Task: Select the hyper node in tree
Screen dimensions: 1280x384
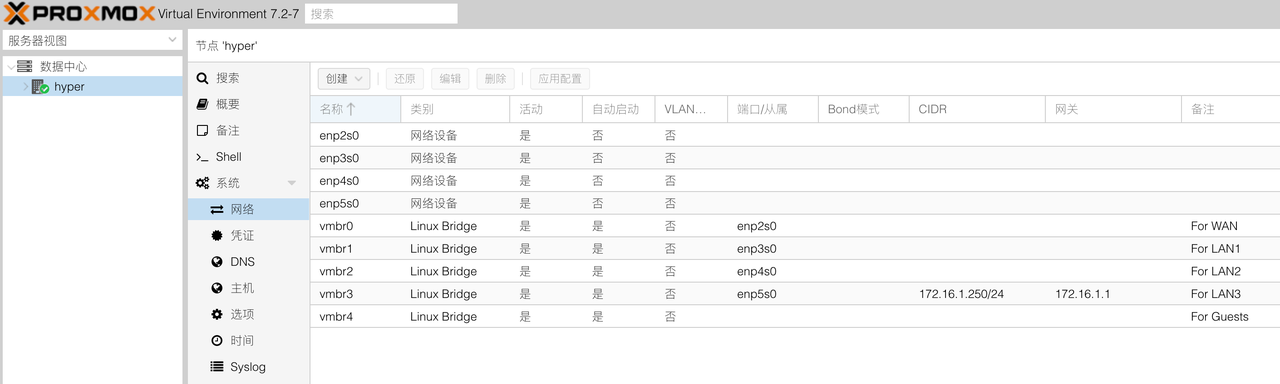Action: pyautogui.click(x=69, y=87)
